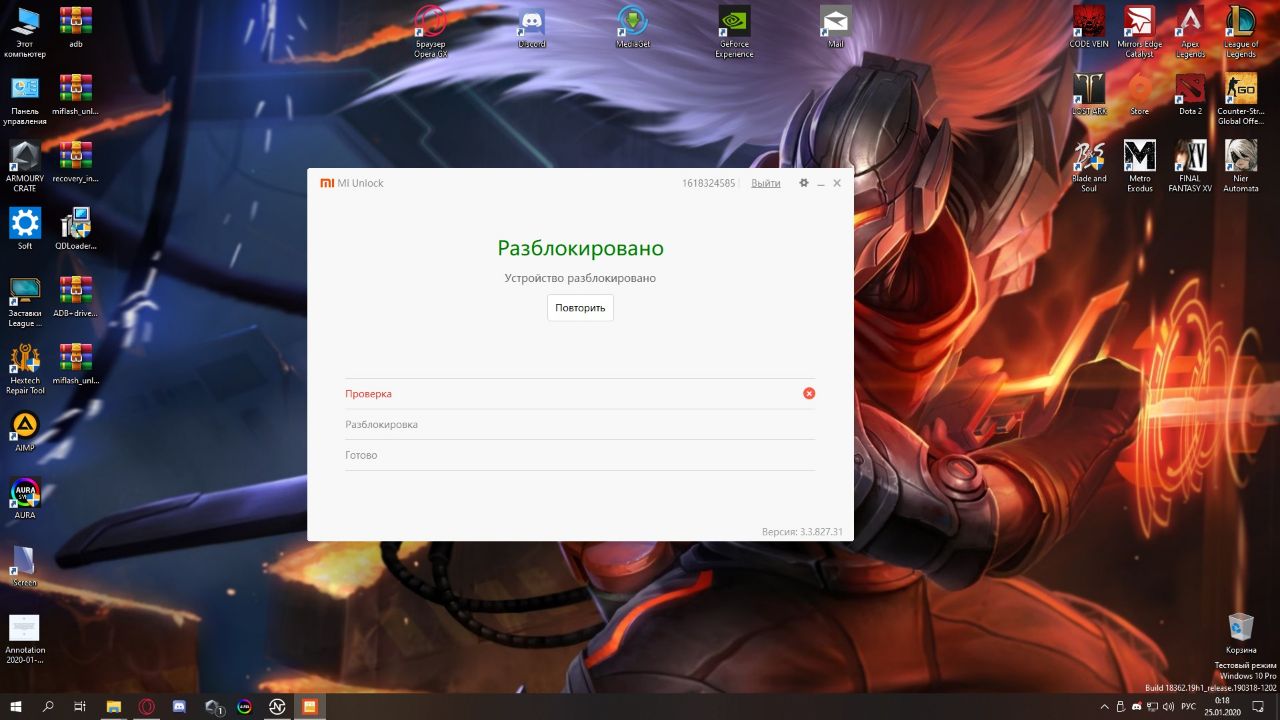
Task: Open Screen desktop shortcut
Action: click(25, 565)
